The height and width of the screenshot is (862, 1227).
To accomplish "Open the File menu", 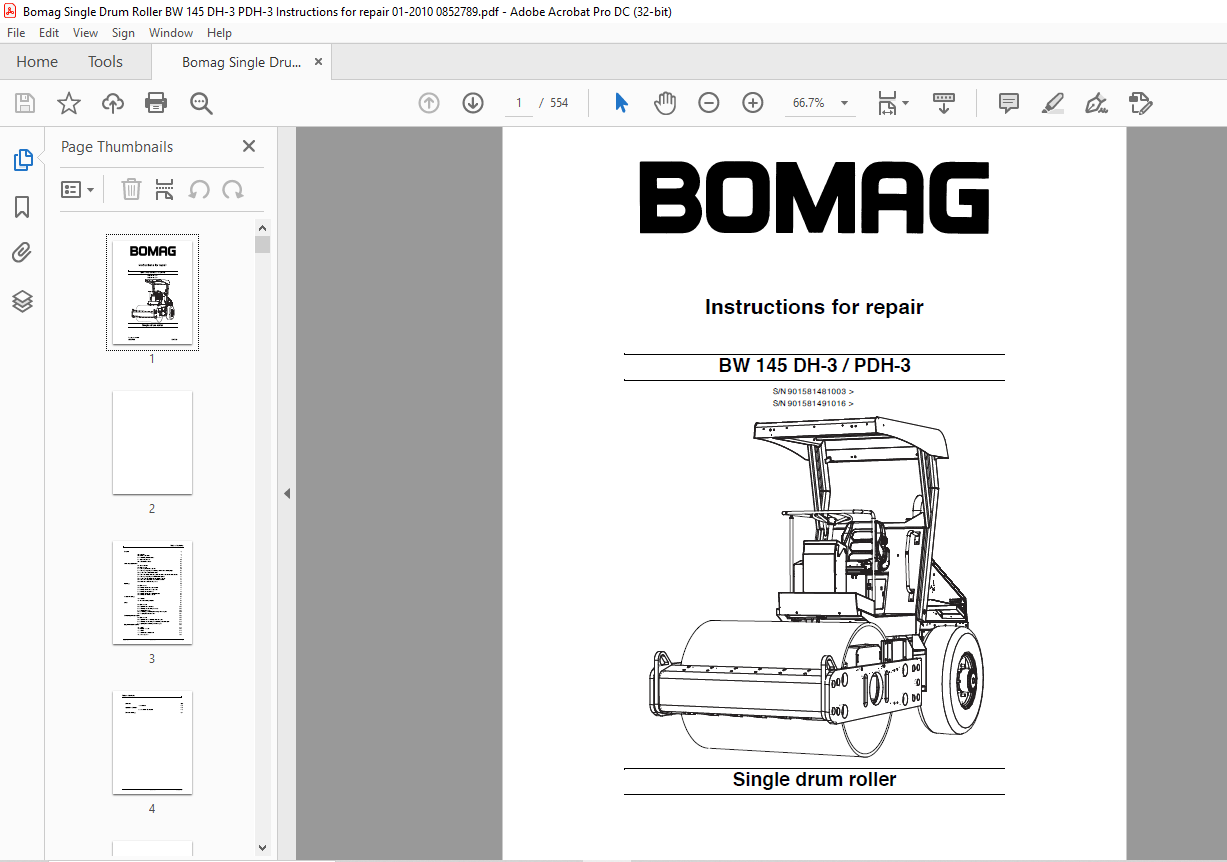I will [16, 33].
